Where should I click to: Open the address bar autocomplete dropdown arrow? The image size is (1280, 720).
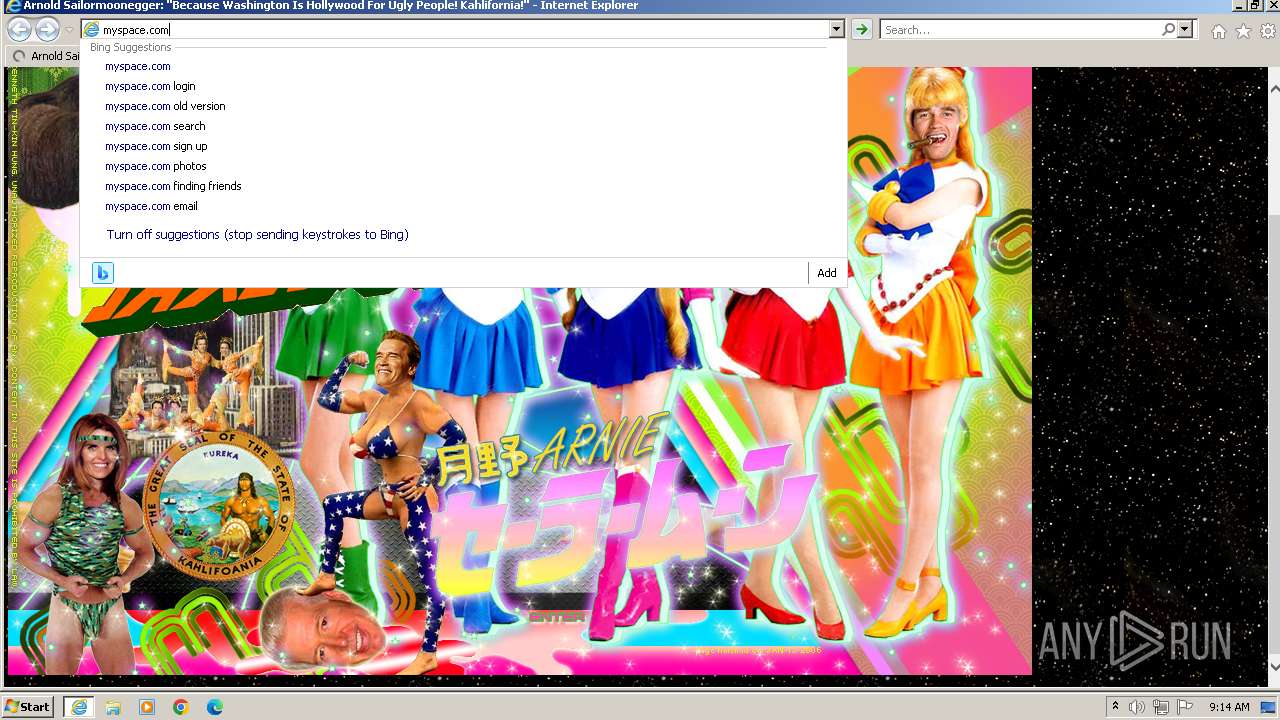tap(836, 30)
